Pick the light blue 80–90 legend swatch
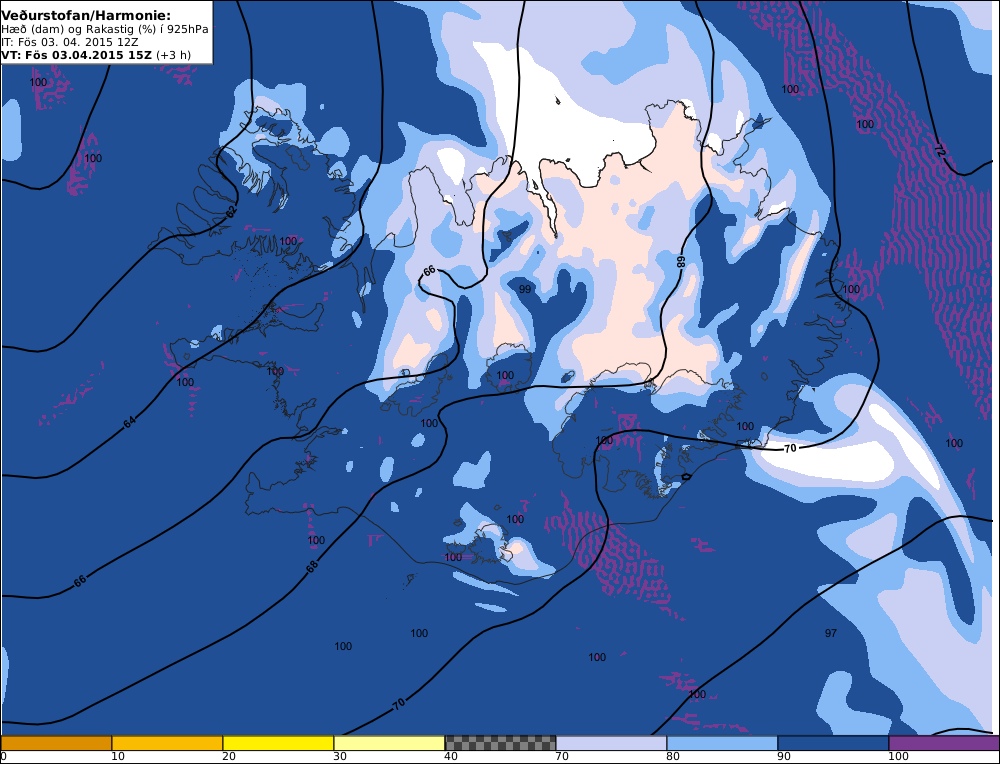 click(722, 742)
